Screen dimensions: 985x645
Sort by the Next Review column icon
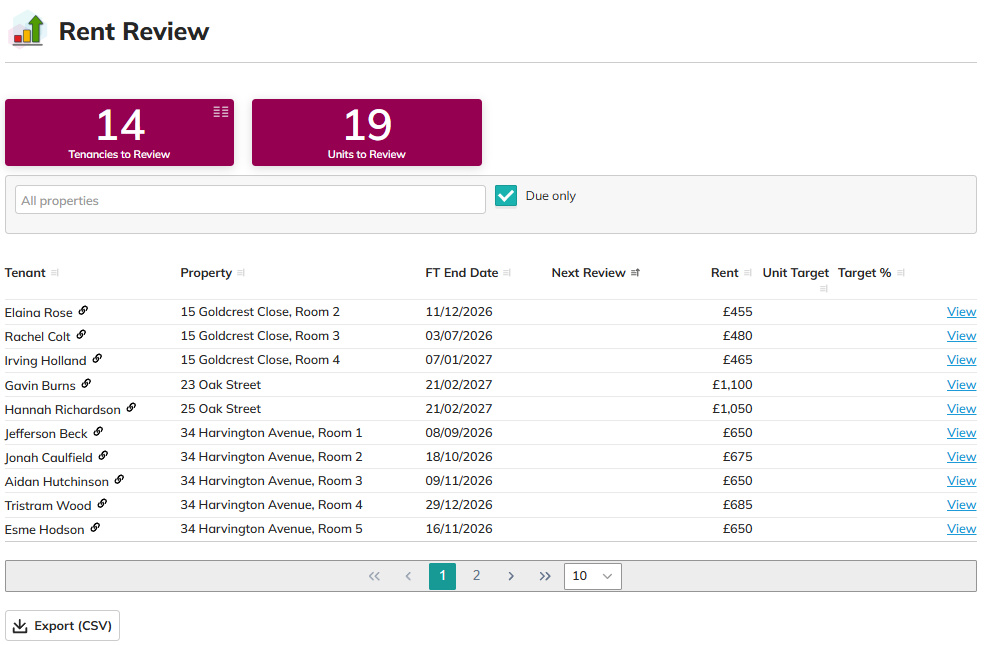[635, 273]
